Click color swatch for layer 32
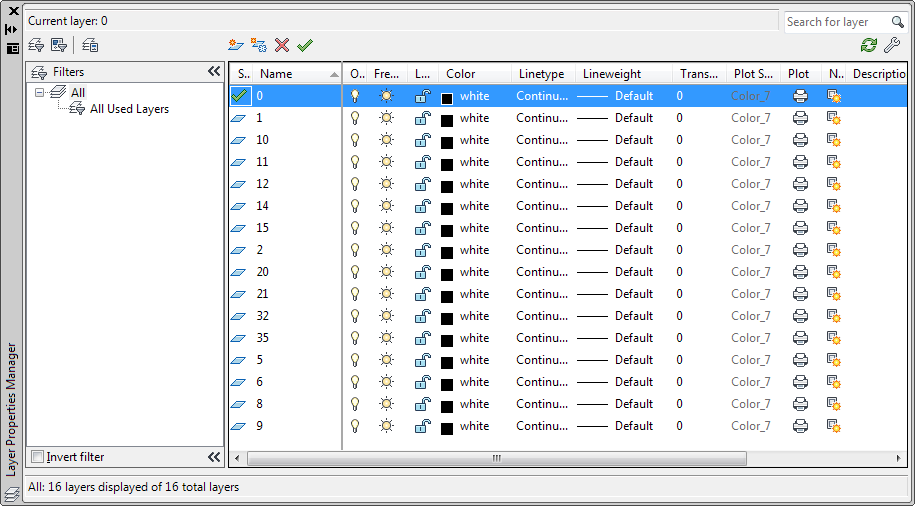This screenshot has height=506, width=915. pyautogui.click(x=447, y=317)
